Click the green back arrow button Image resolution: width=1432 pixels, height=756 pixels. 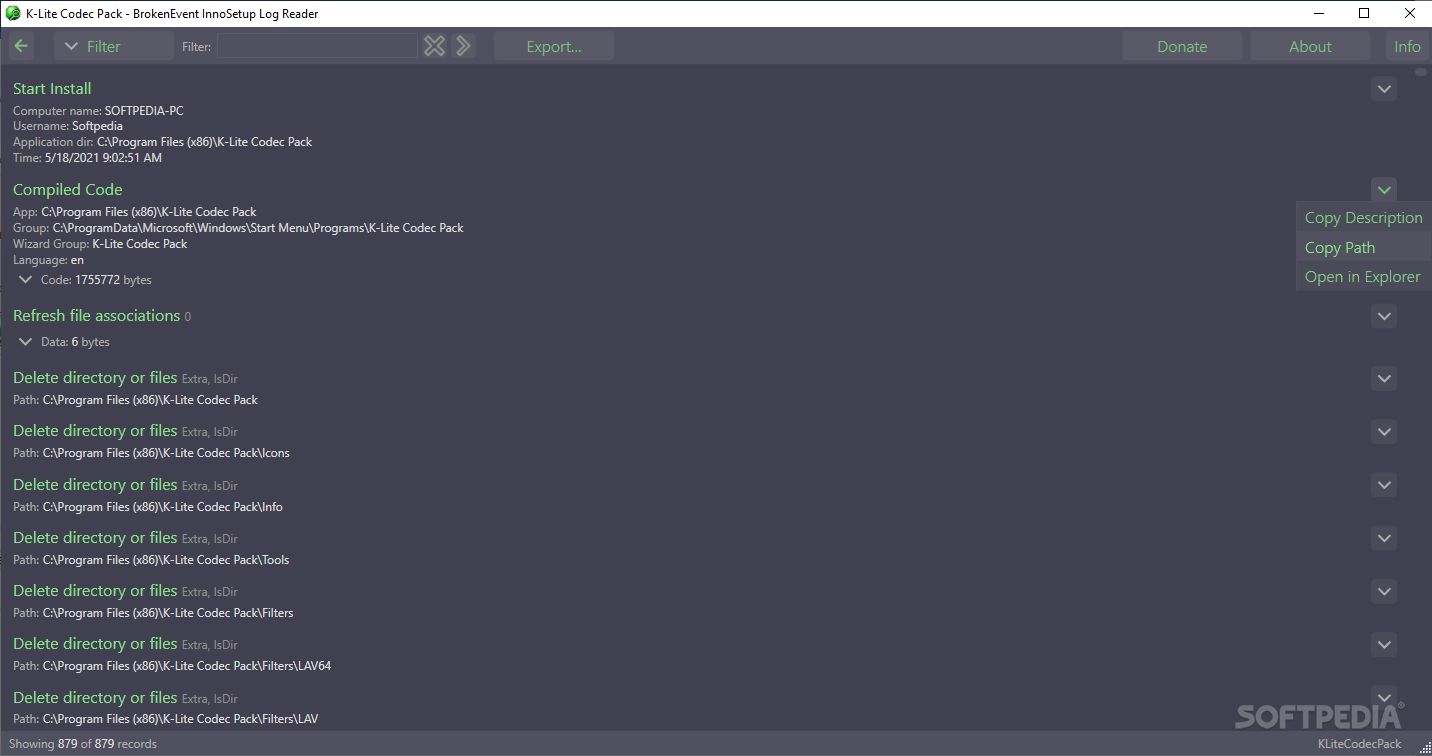click(x=21, y=46)
